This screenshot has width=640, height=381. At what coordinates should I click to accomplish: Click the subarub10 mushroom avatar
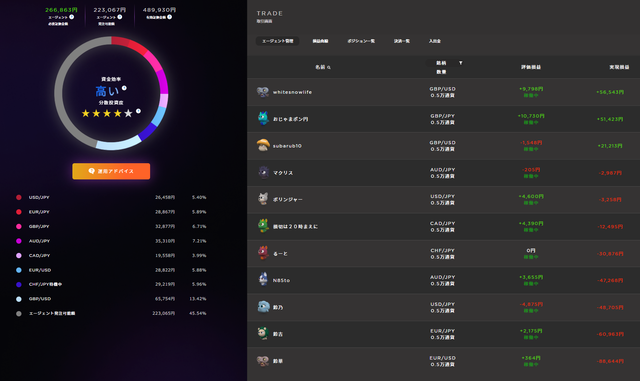[263, 145]
